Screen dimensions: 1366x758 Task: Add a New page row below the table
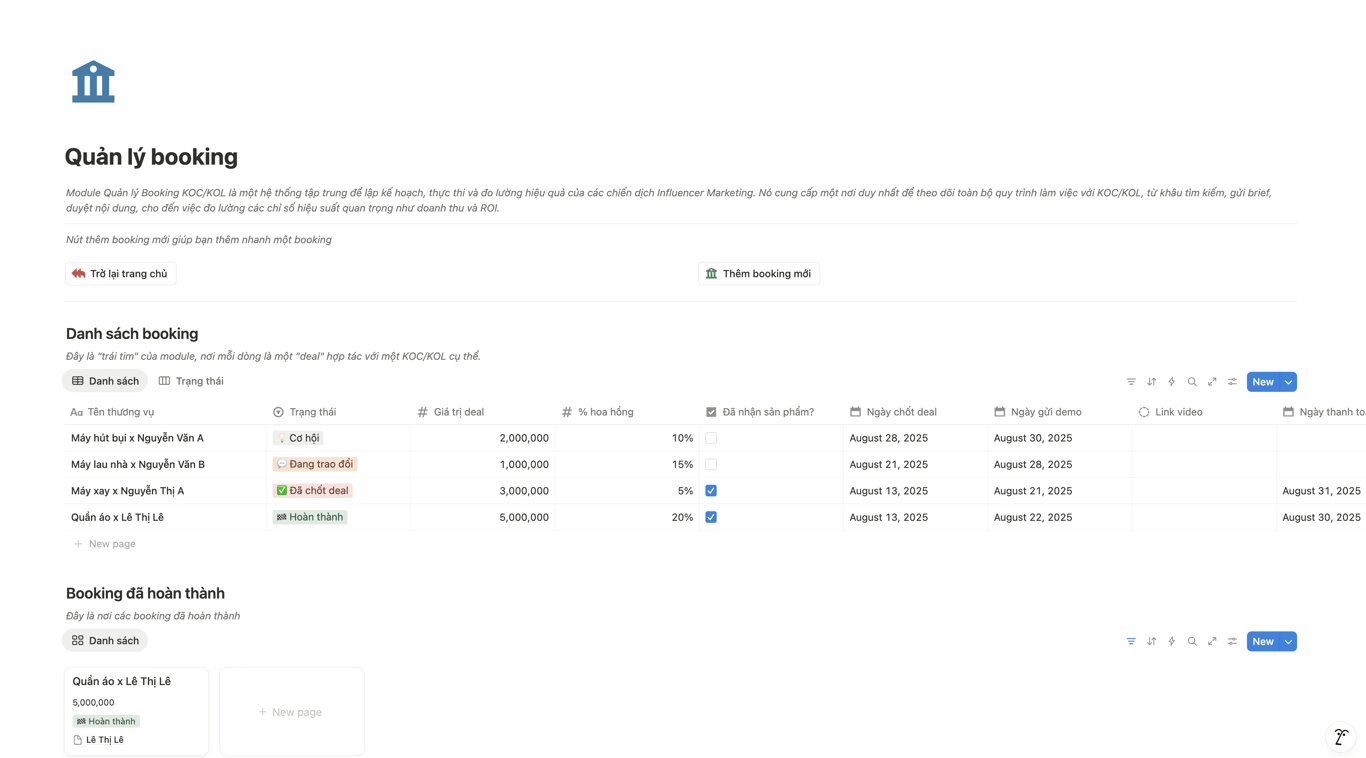pyautogui.click(x=105, y=544)
